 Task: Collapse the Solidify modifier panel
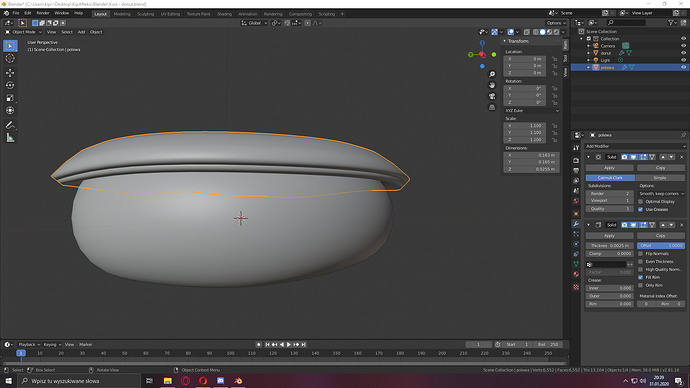(x=588, y=225)
